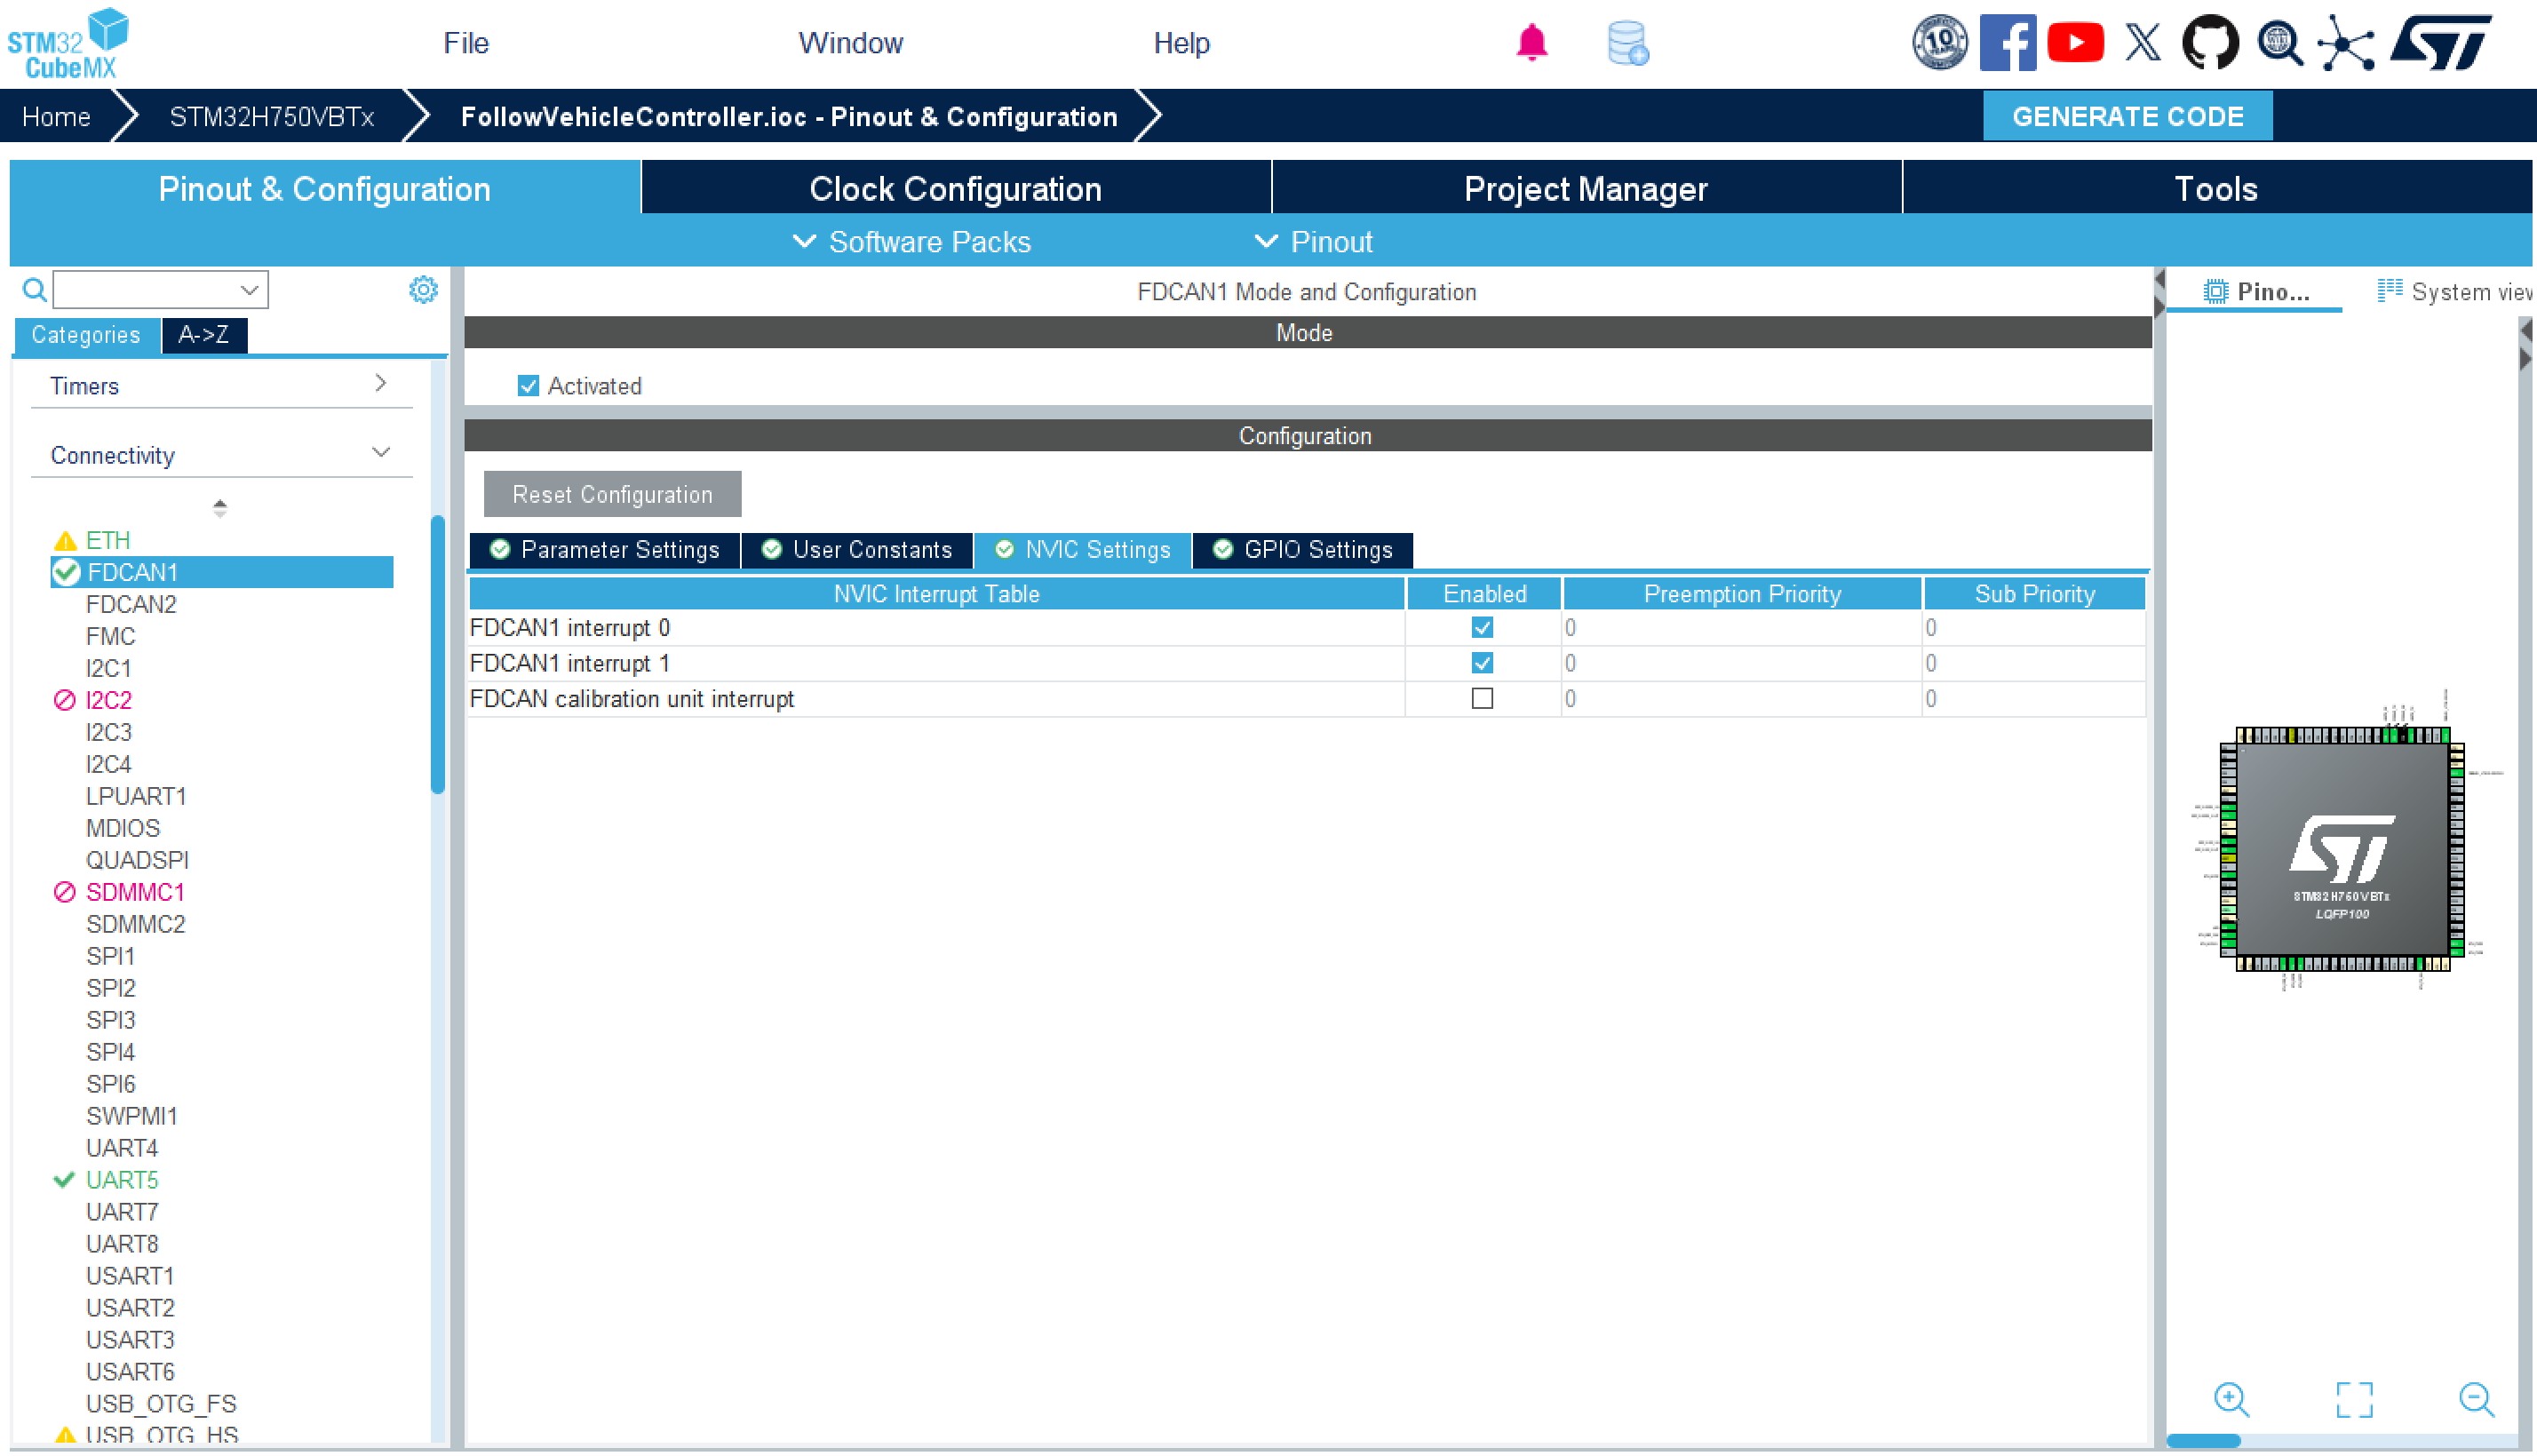Viewport: 2537px width, 1456px height.
Task: Click the UART5 green checkmark icon
Action: [x=64, y=1180]
